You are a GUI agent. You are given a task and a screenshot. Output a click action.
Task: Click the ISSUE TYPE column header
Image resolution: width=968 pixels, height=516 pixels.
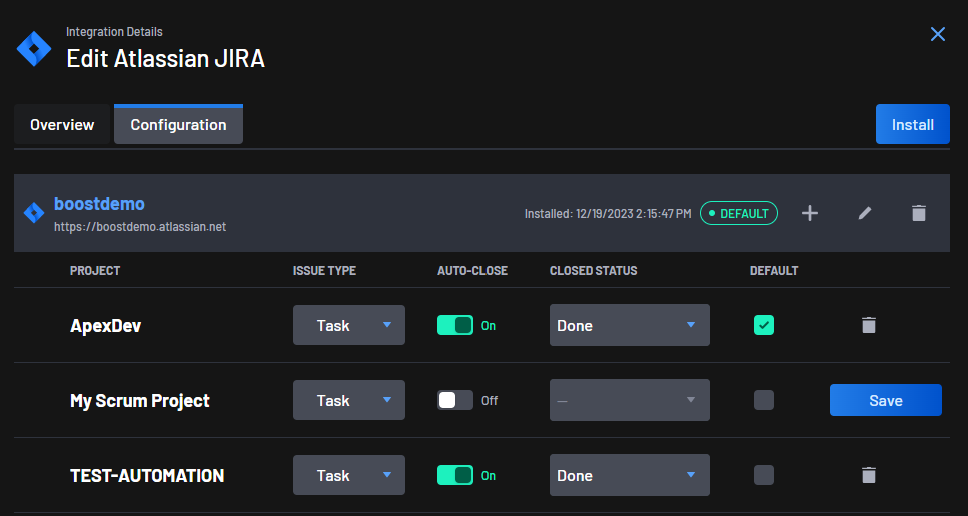point(324,271)
